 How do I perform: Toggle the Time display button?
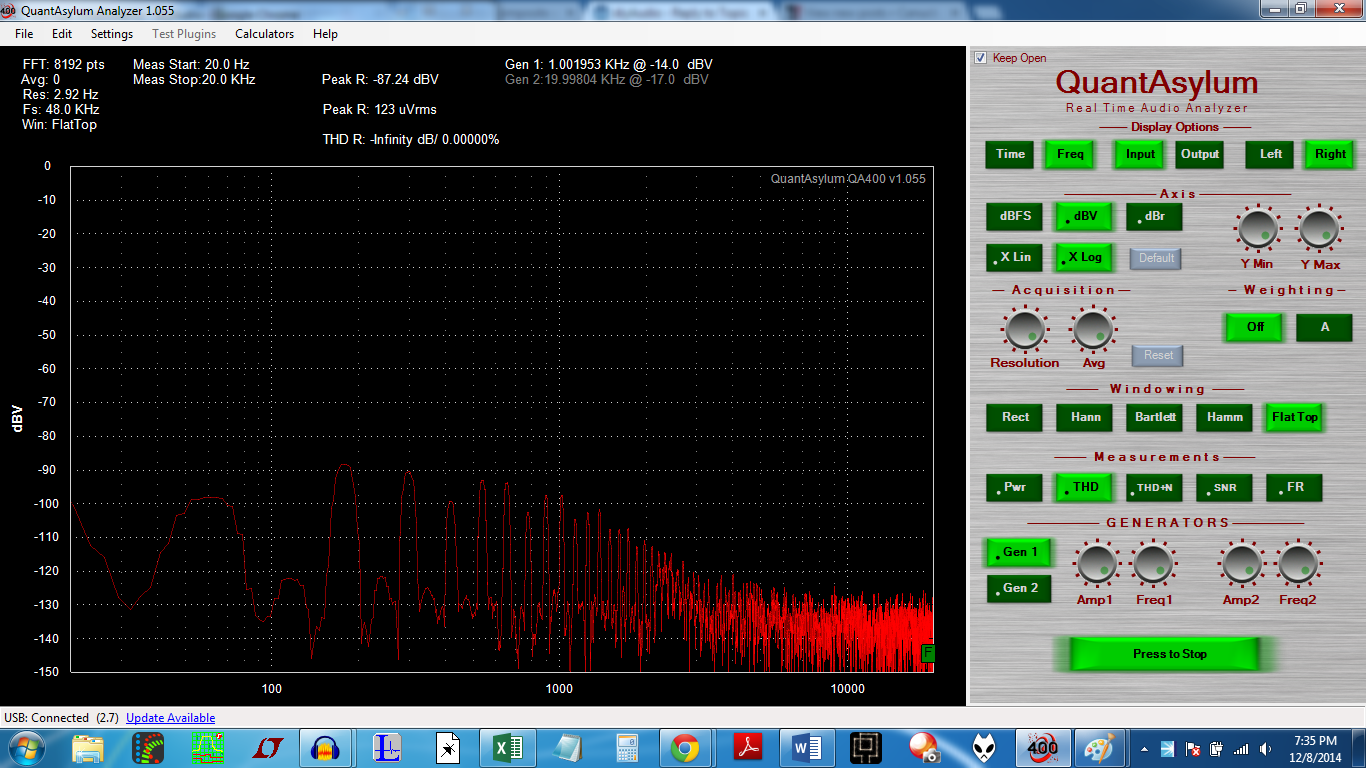point(1010,154)
